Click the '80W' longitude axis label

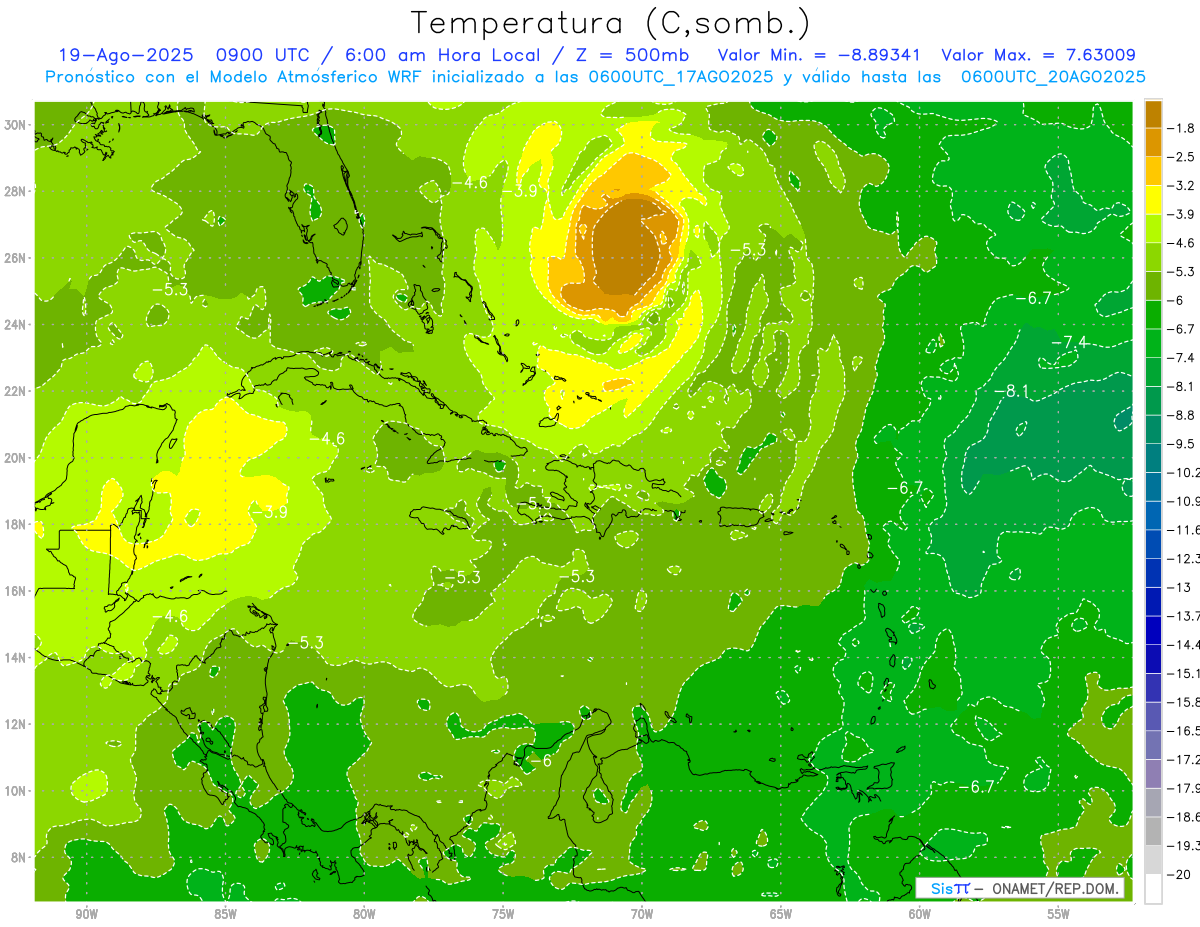[364, 914]
